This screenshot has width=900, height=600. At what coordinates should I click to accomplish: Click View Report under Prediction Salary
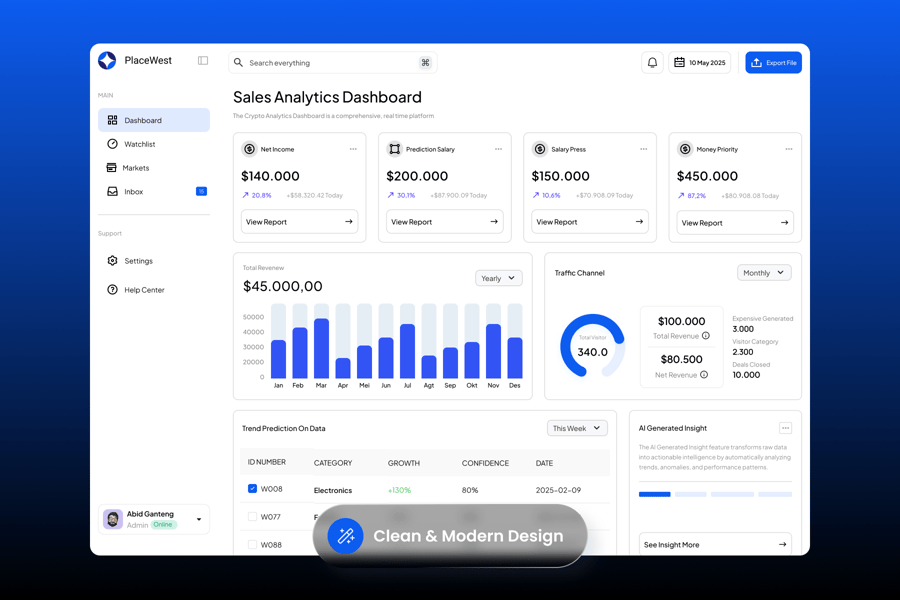click(x=444, y=222)
